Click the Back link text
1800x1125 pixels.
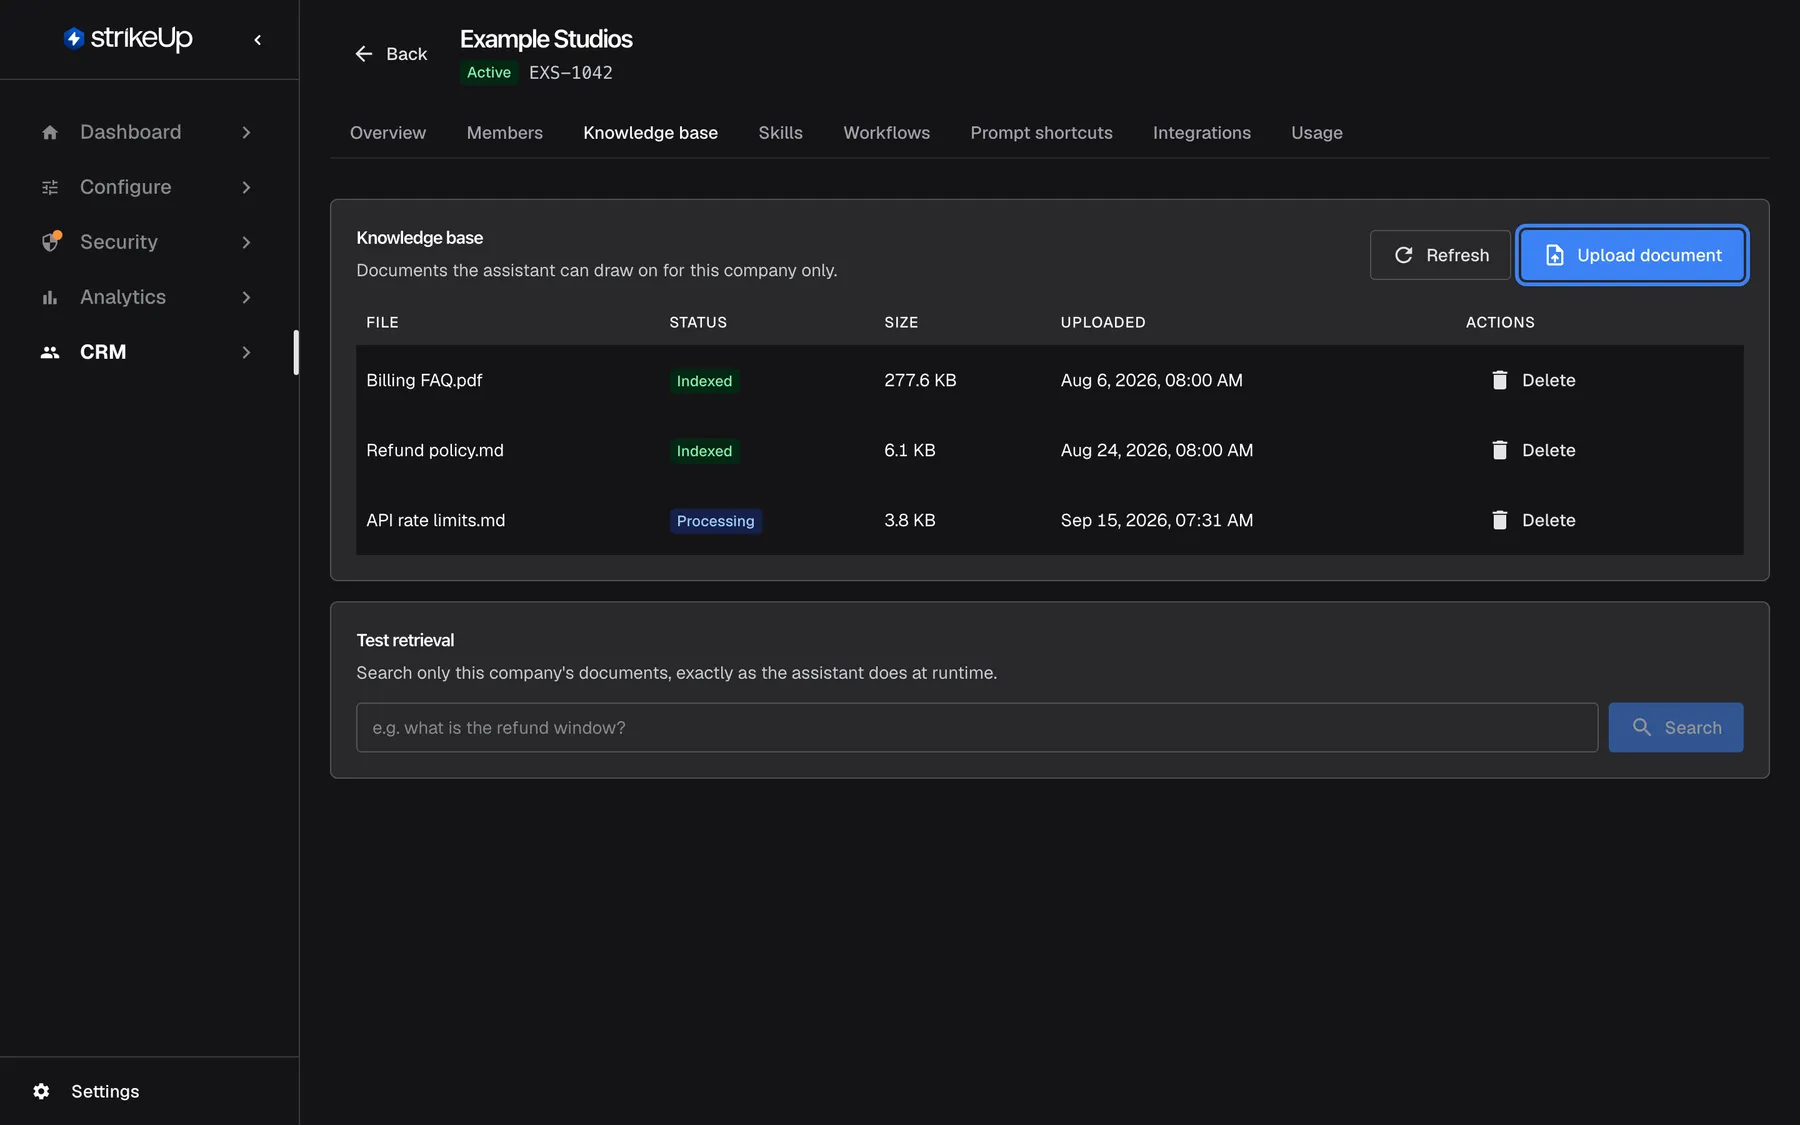pyautogui.click(x=407, y=54)
